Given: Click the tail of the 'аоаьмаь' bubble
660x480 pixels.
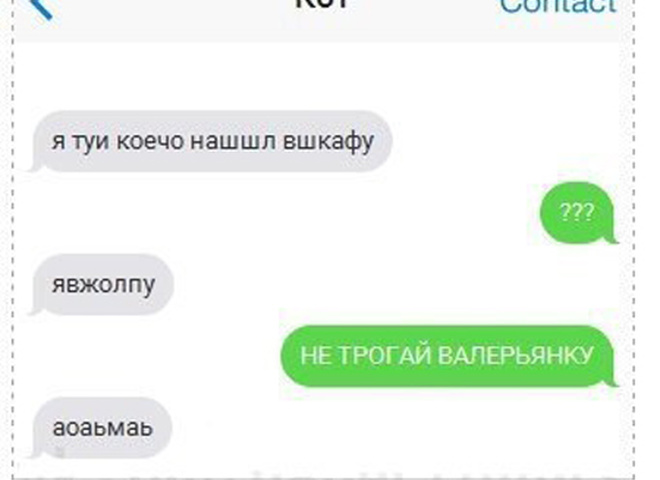Looking at the screenshot, I should tap(36, 453).
